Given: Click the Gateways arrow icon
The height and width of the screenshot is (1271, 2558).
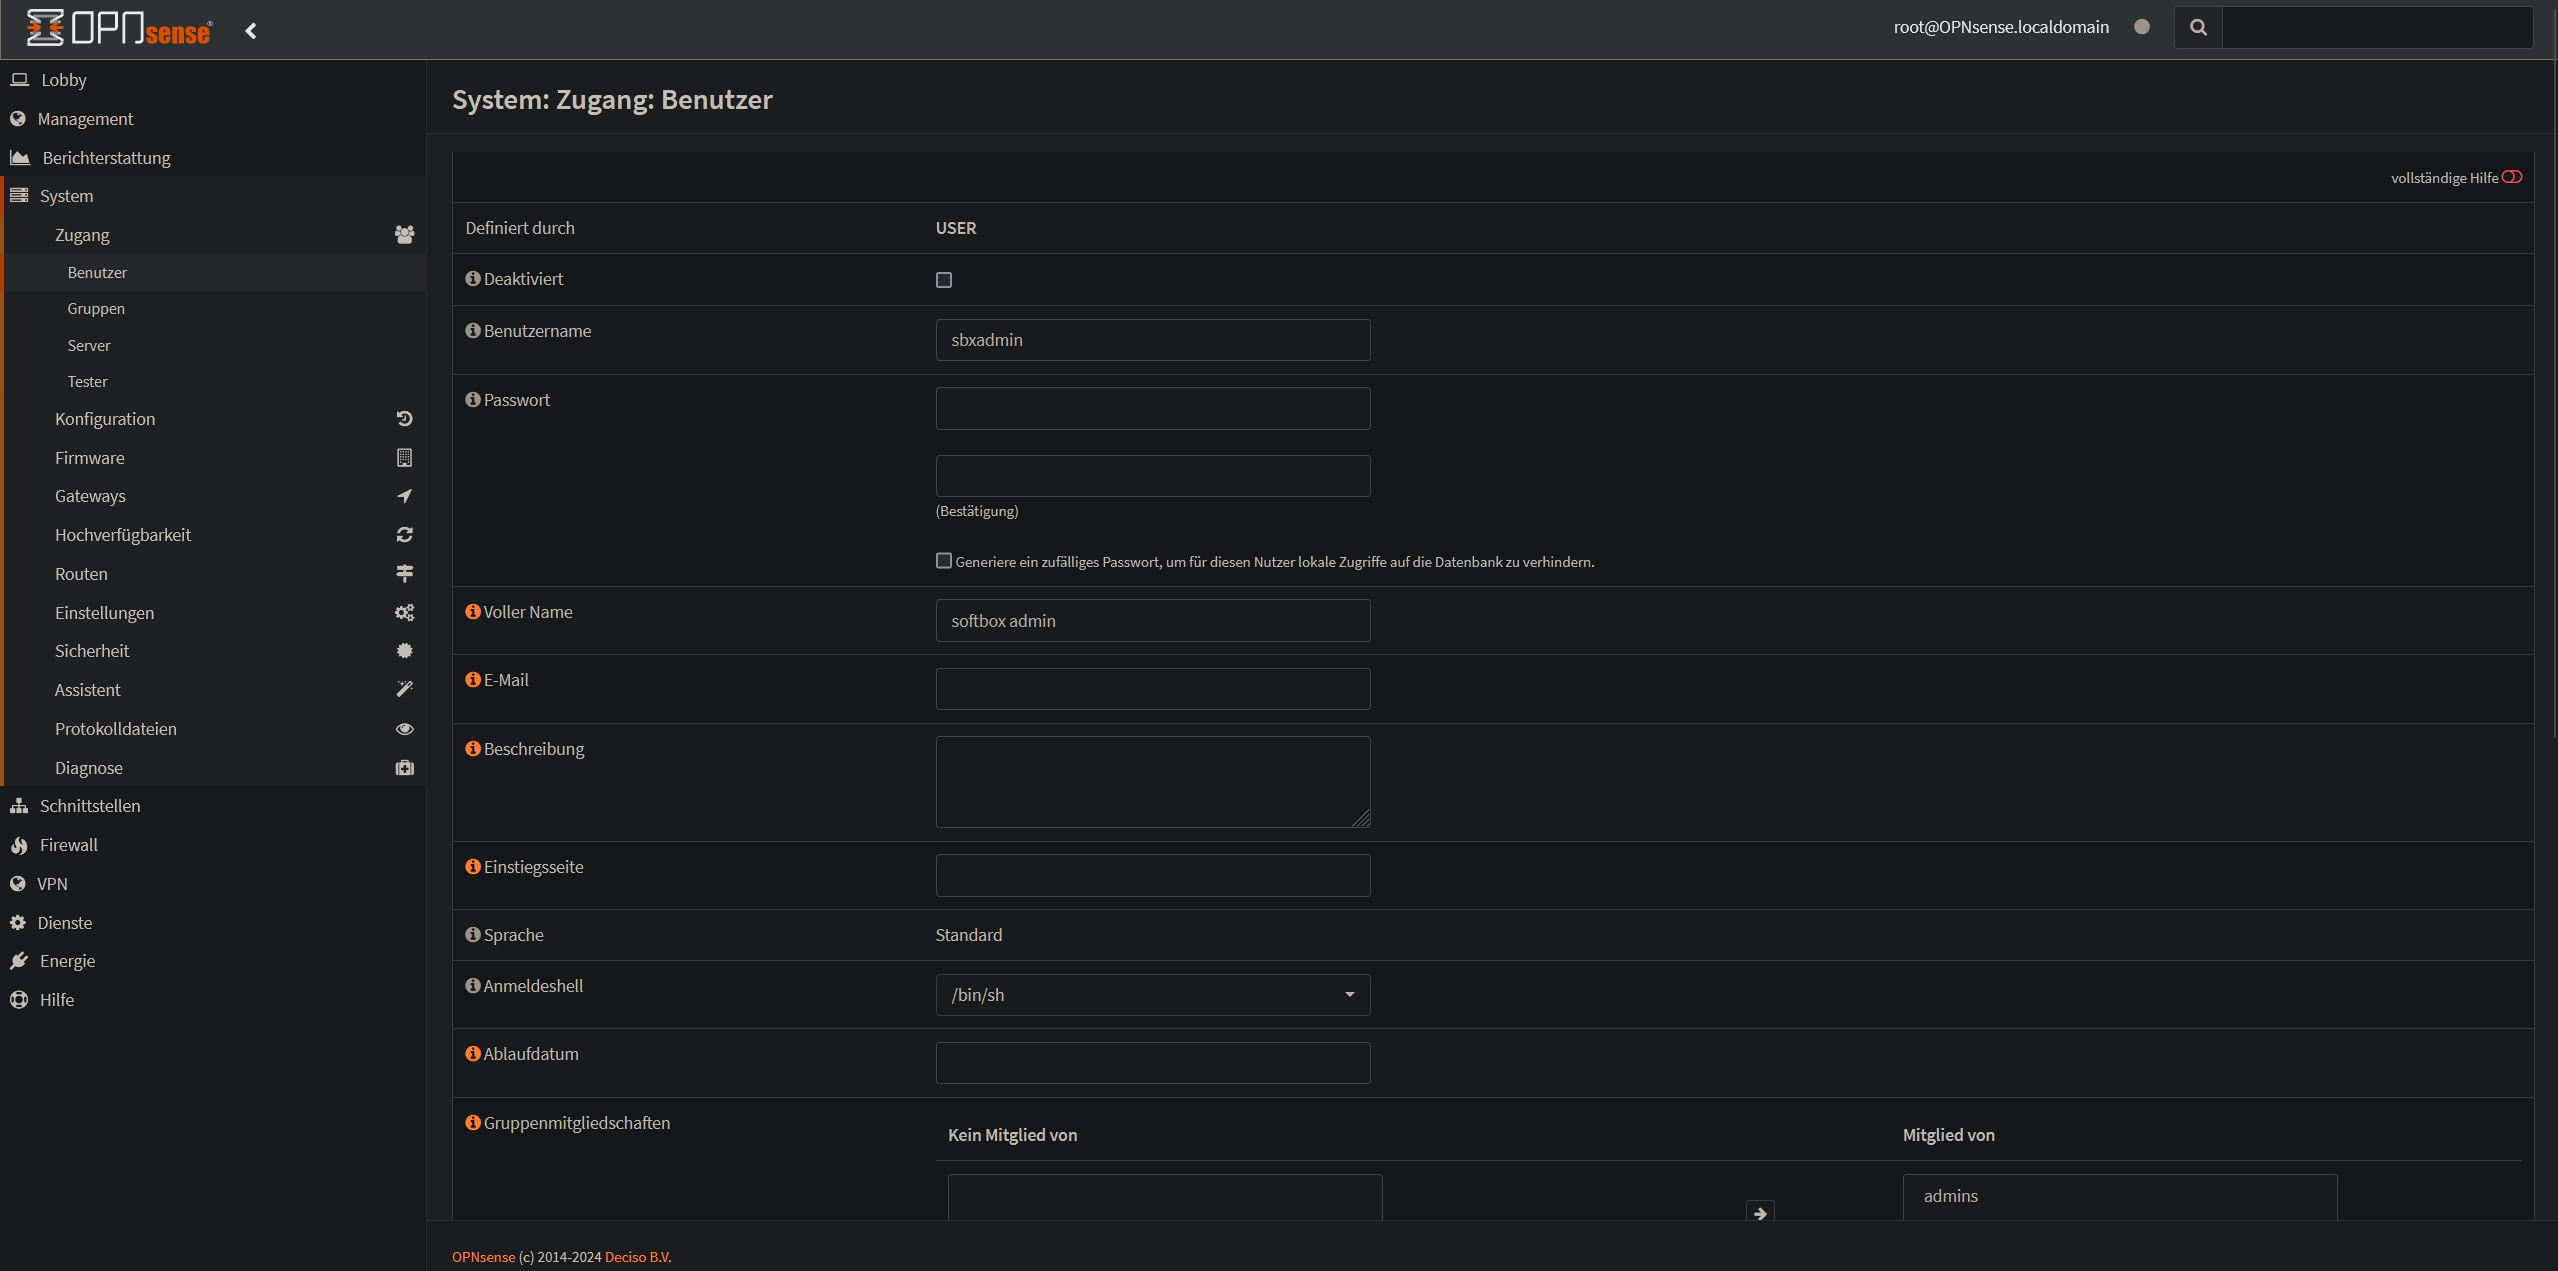Looking at the screenshot, I should (404, 496).
